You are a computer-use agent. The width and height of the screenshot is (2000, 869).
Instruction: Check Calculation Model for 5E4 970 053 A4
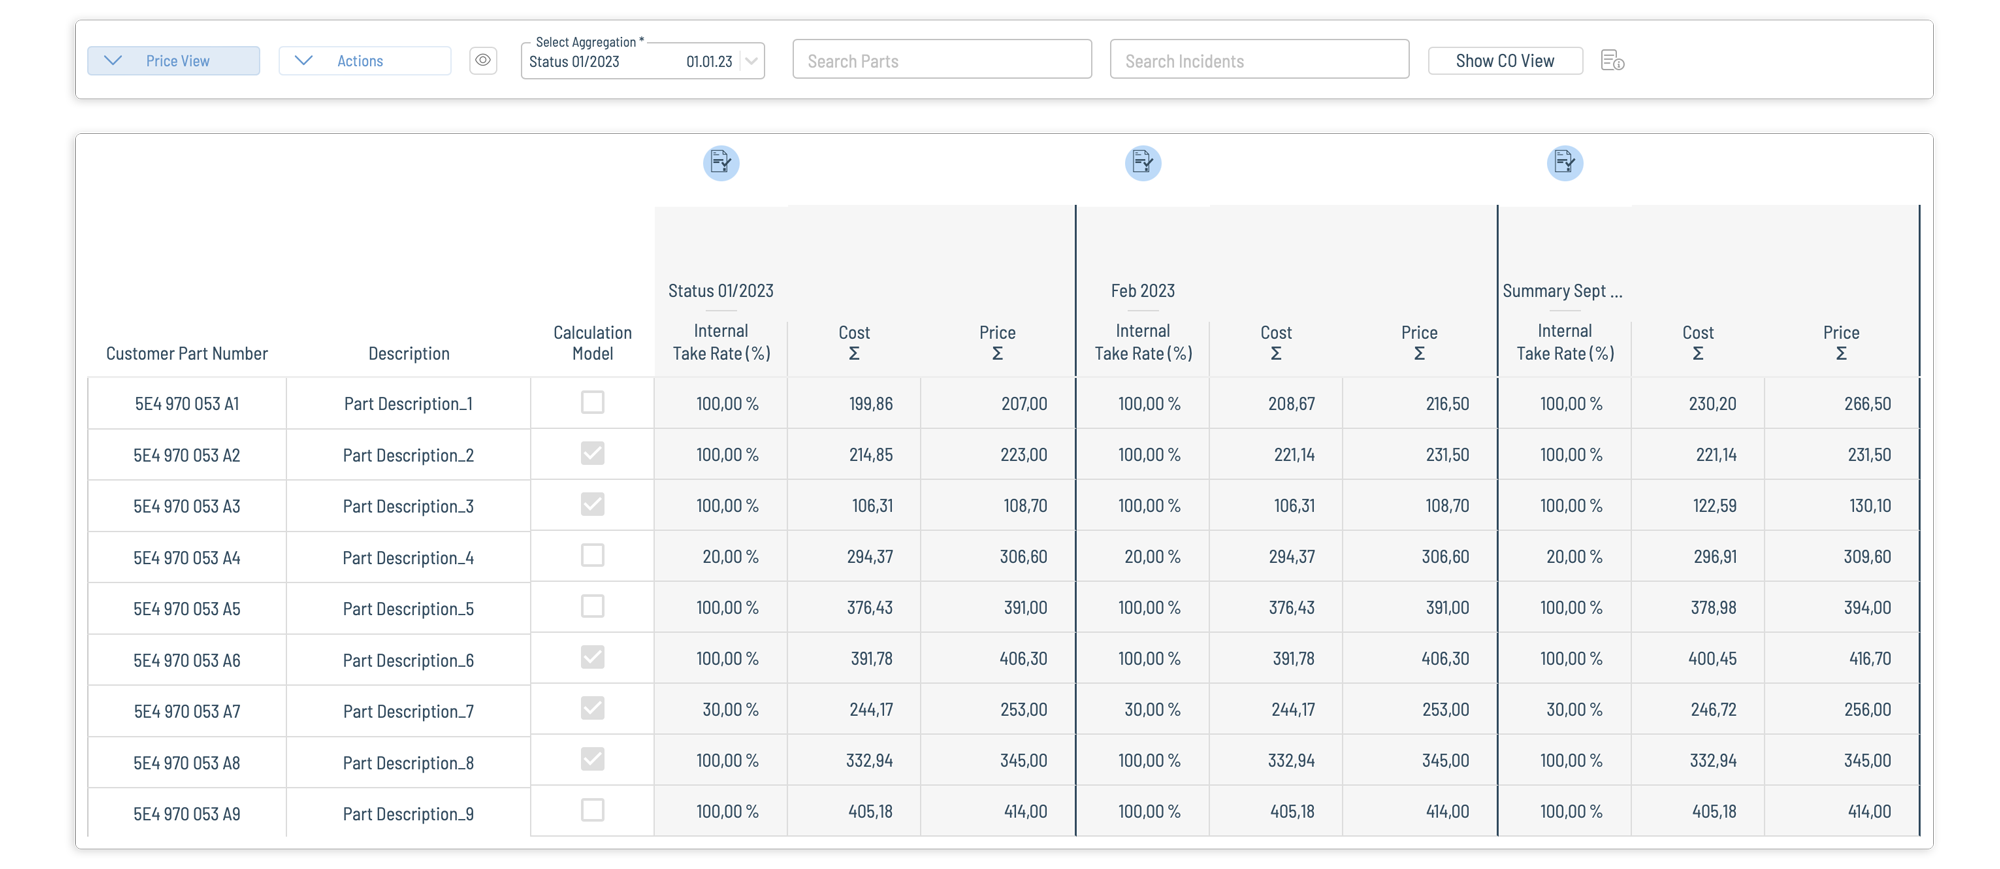point(593,555)
